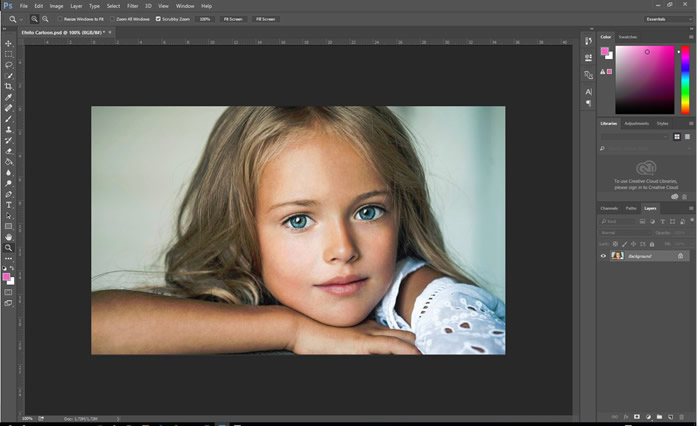Hide the Background layer with eye icon
The height and width of the screenshot is (426, 697).
click(x=603, y=256)
